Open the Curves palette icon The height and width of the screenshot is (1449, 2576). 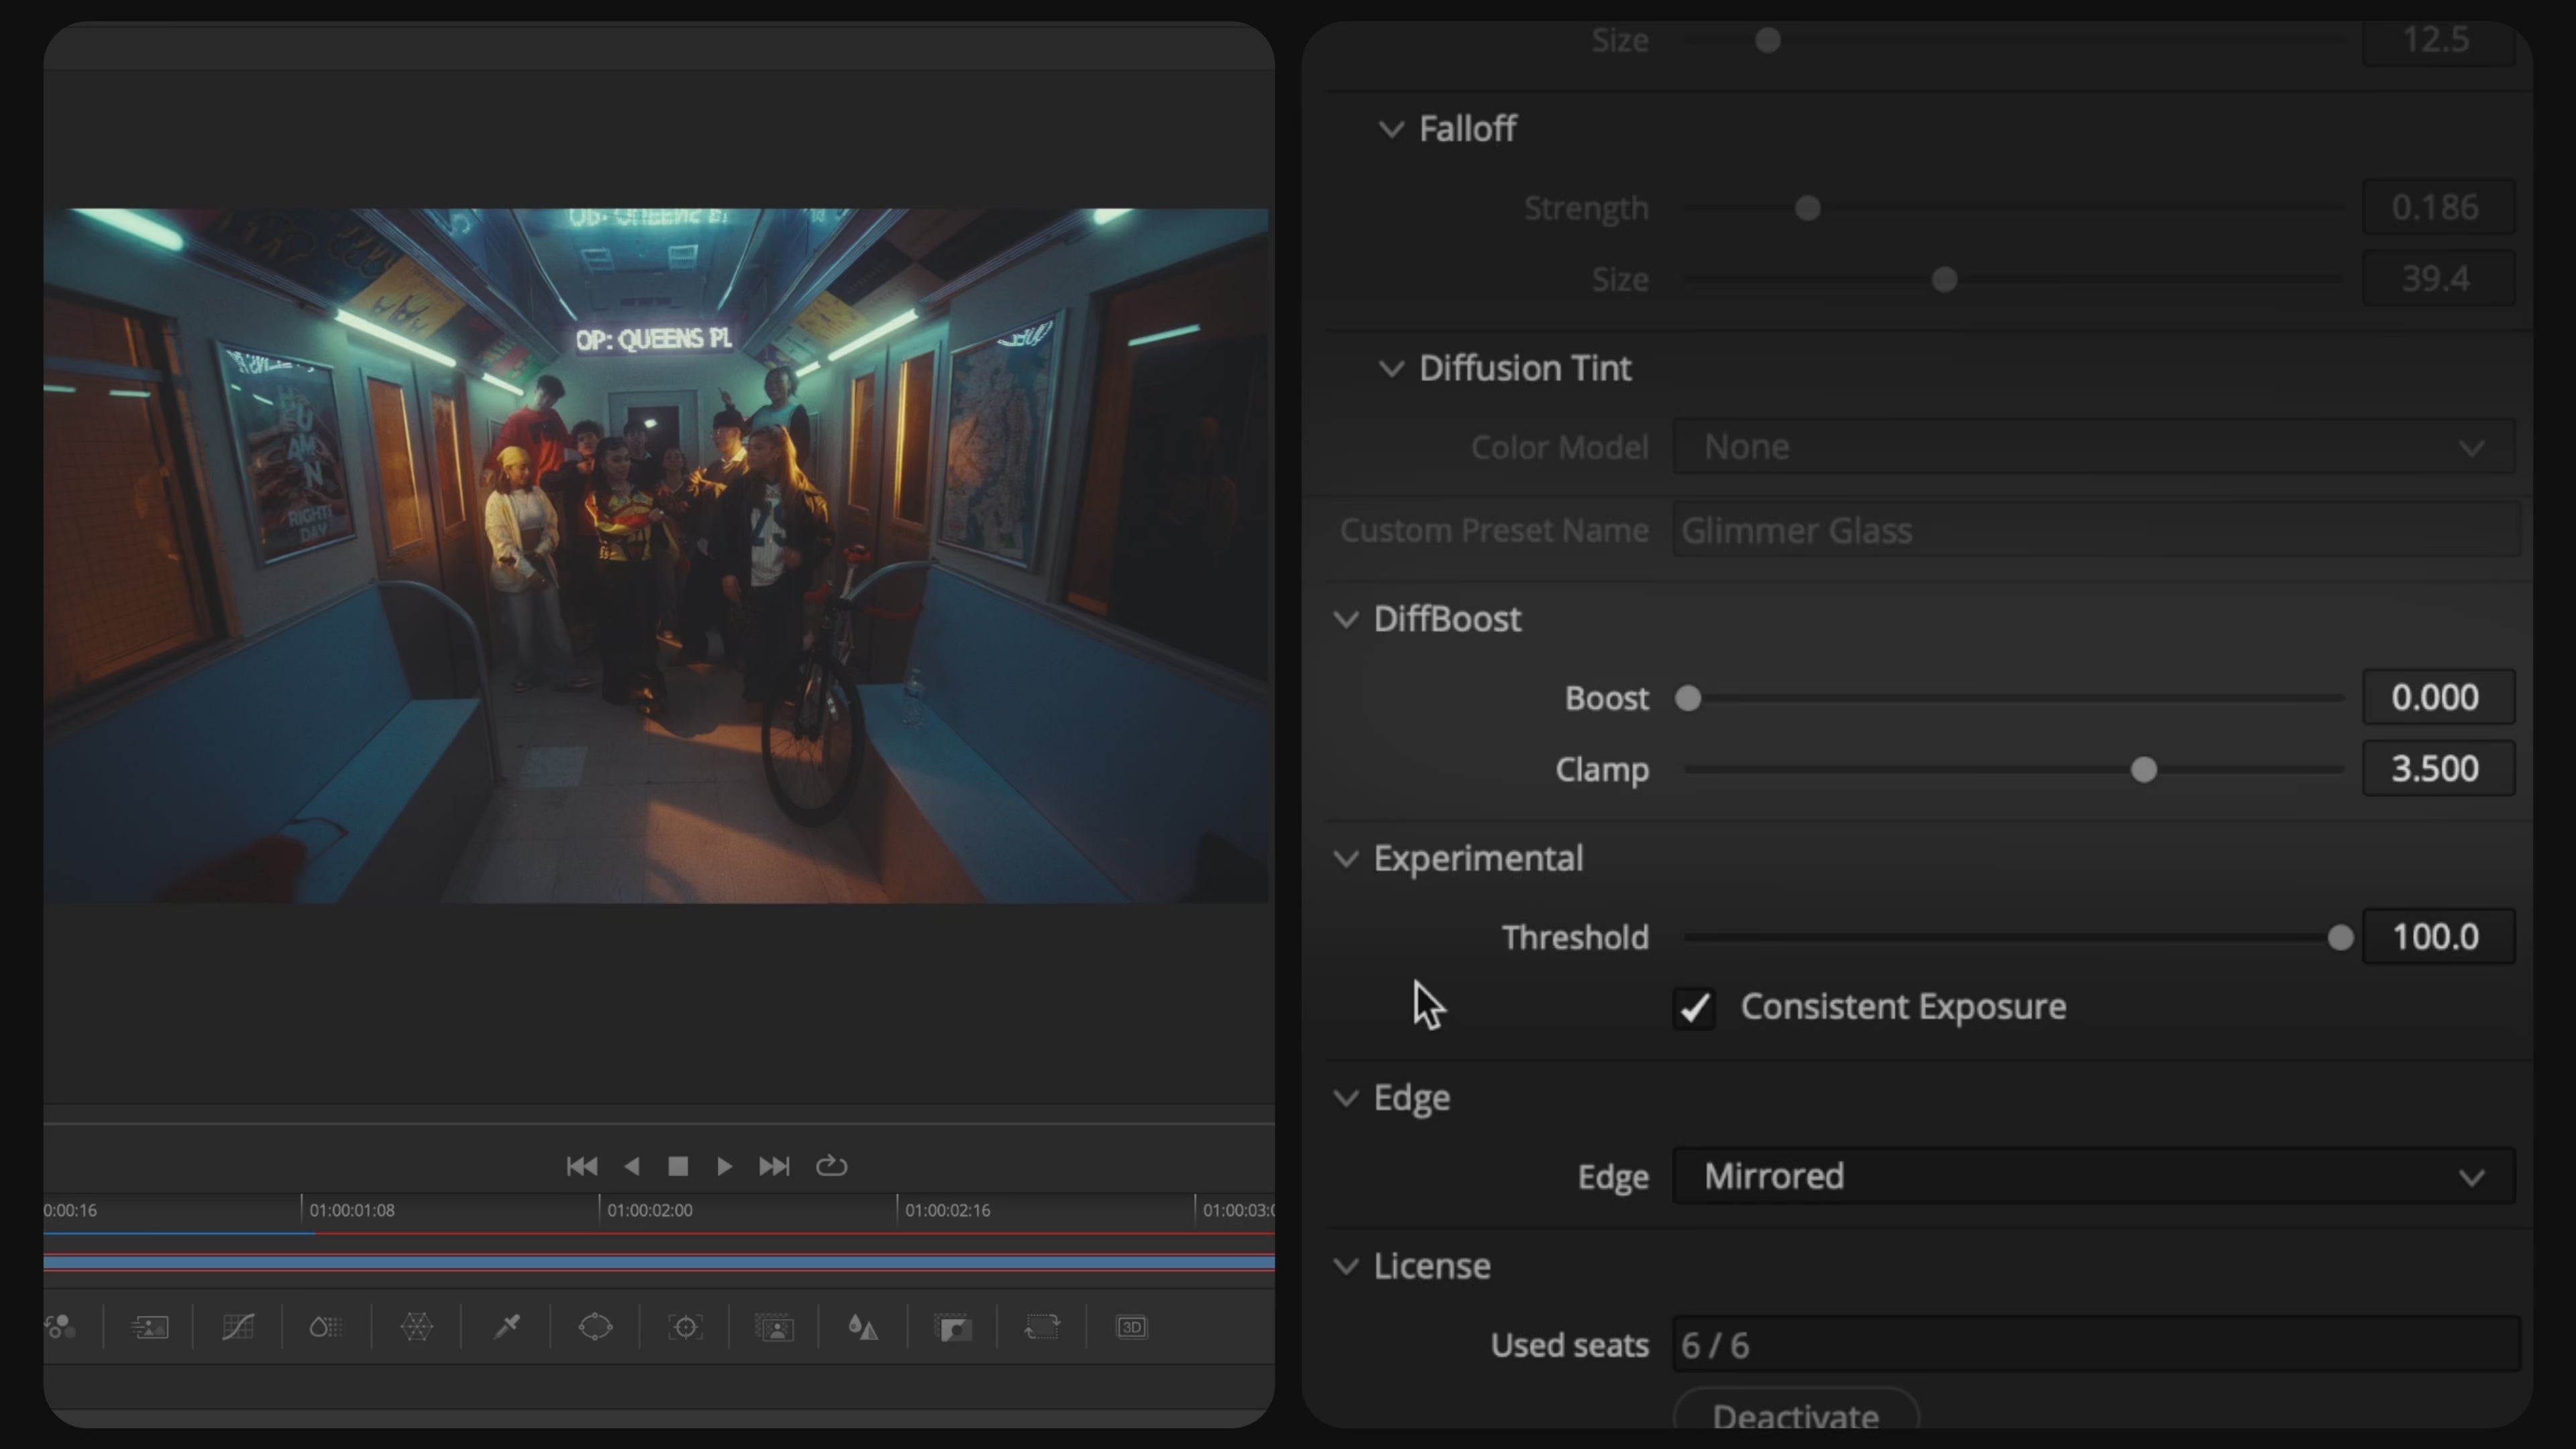click(x=238, y=1327)
